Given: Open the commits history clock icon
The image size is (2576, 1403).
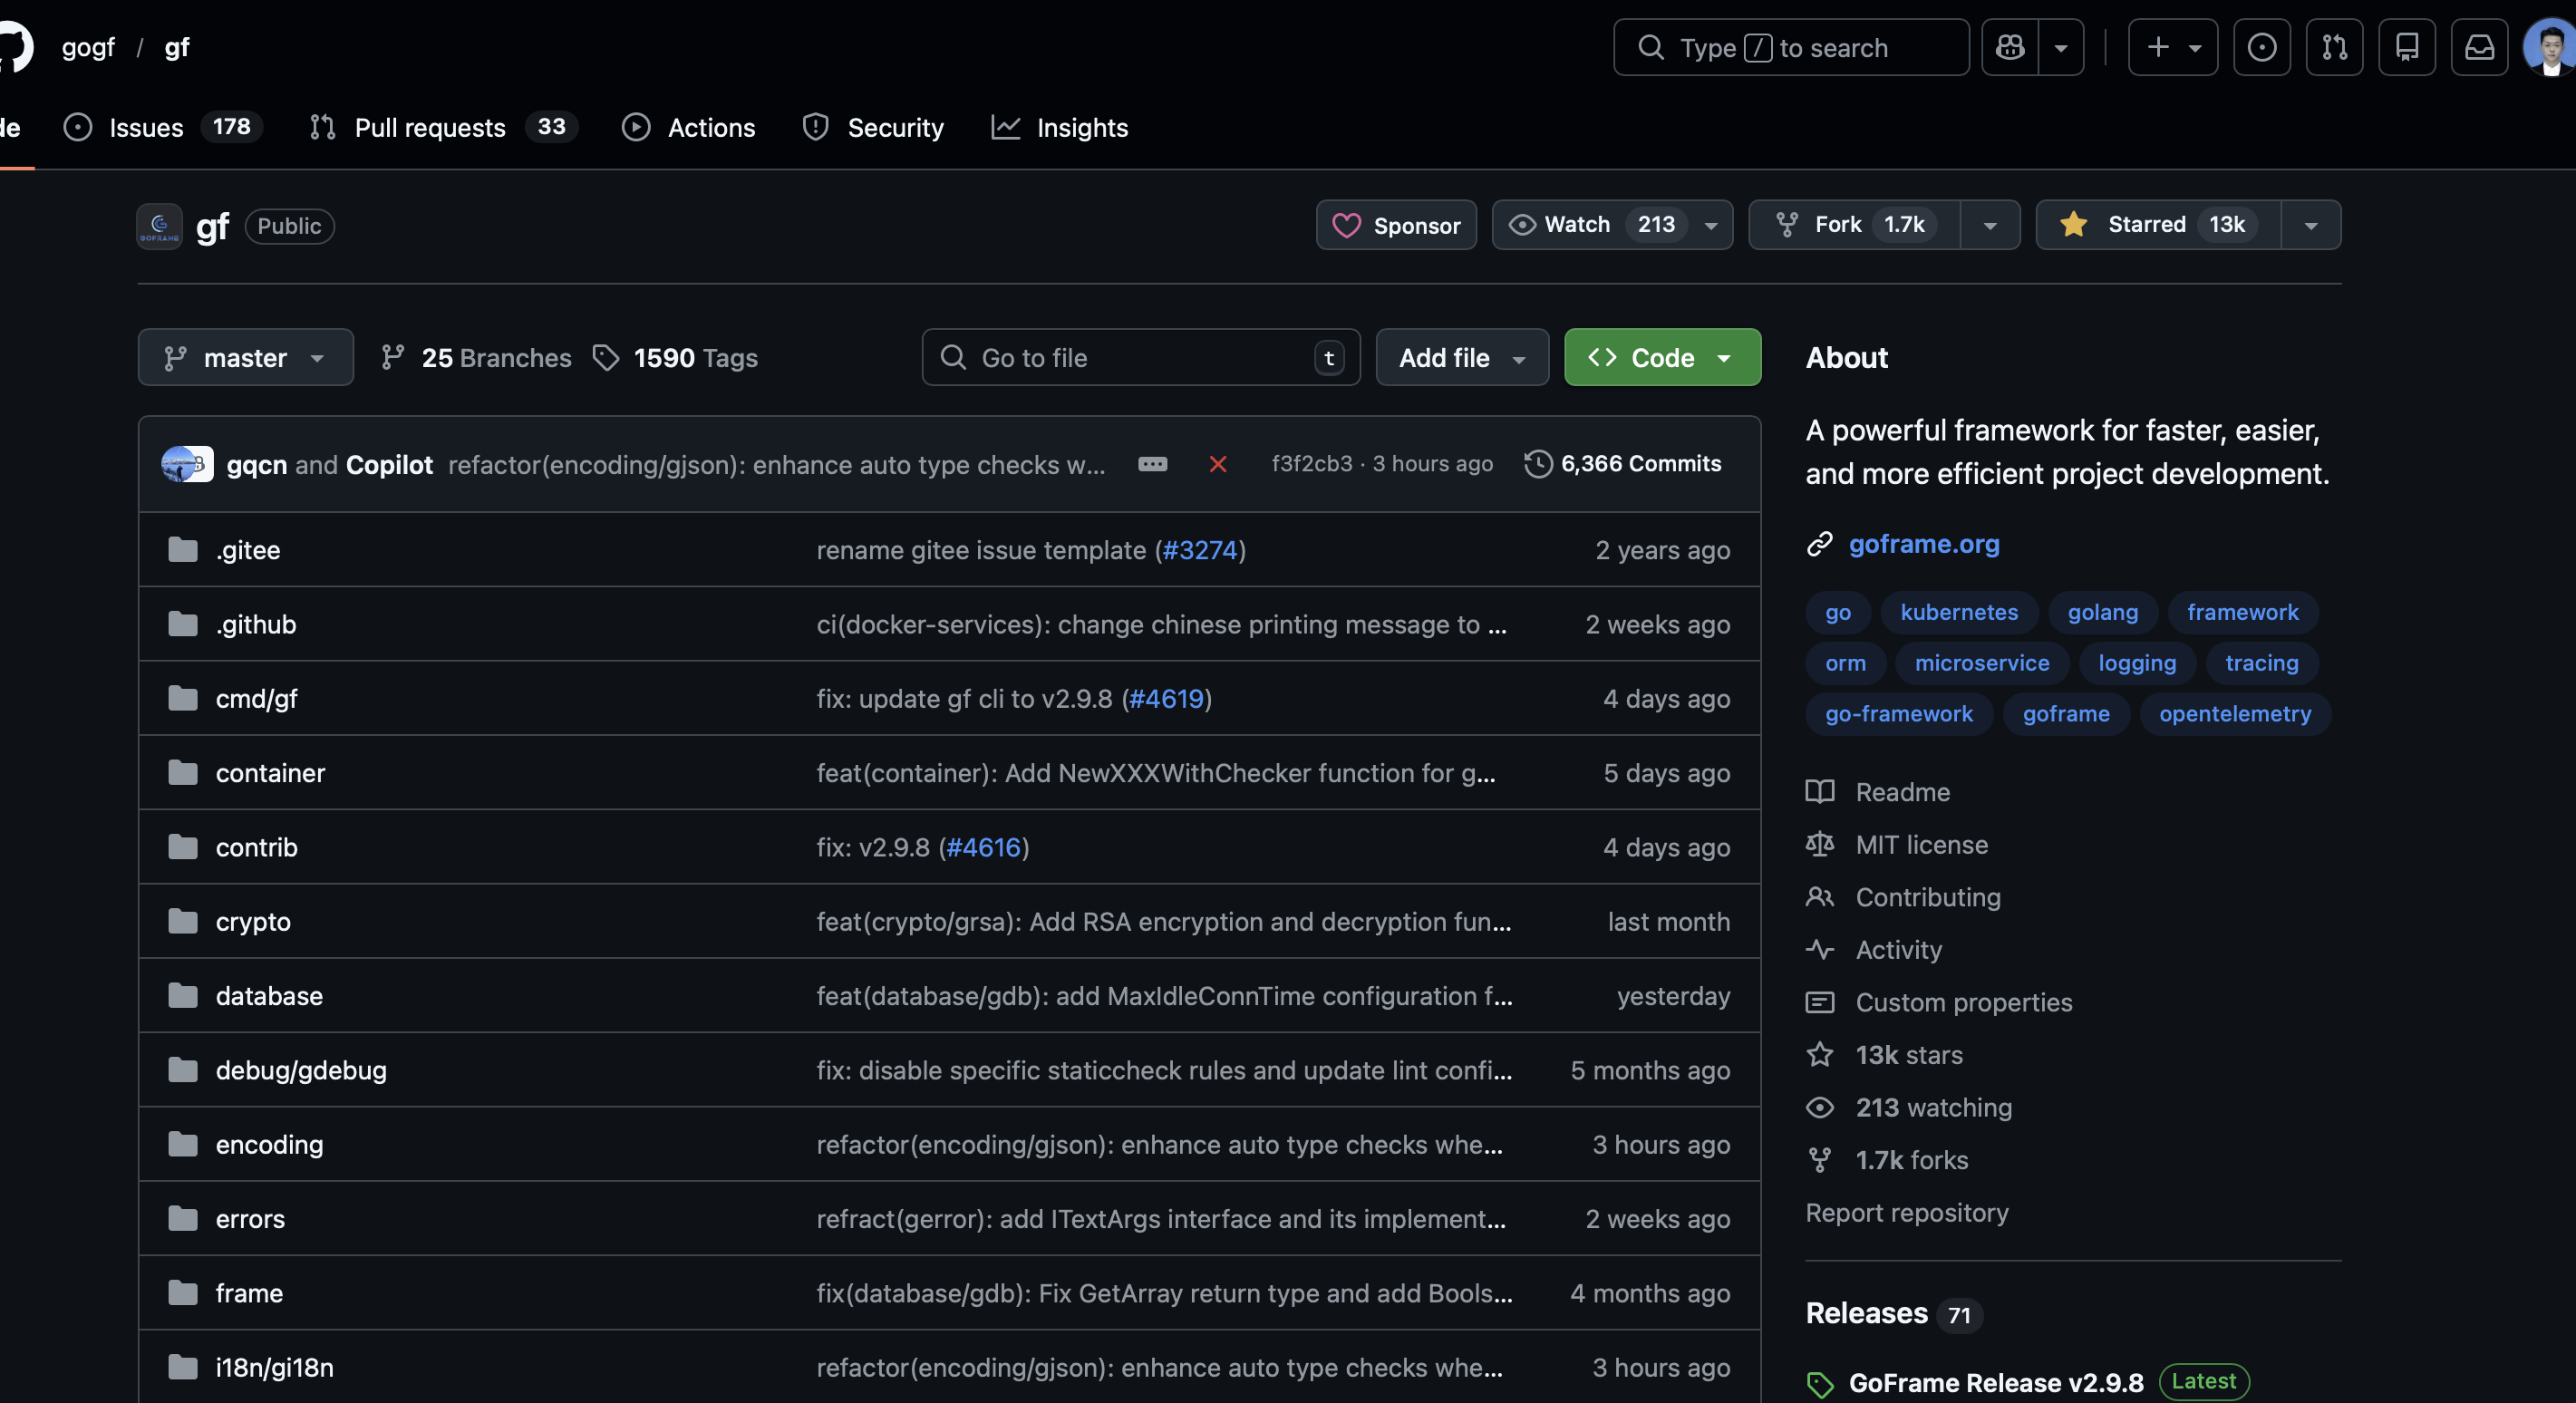Looking at the screenshot, I should (x=1538, y=464).
